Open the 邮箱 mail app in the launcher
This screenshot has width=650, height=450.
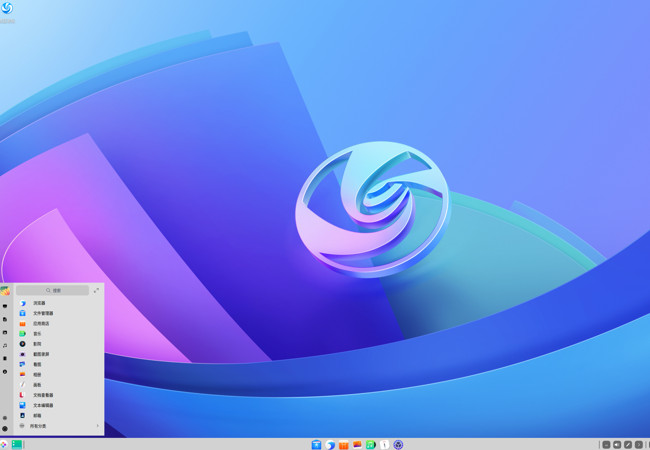(x=58, y=415)
